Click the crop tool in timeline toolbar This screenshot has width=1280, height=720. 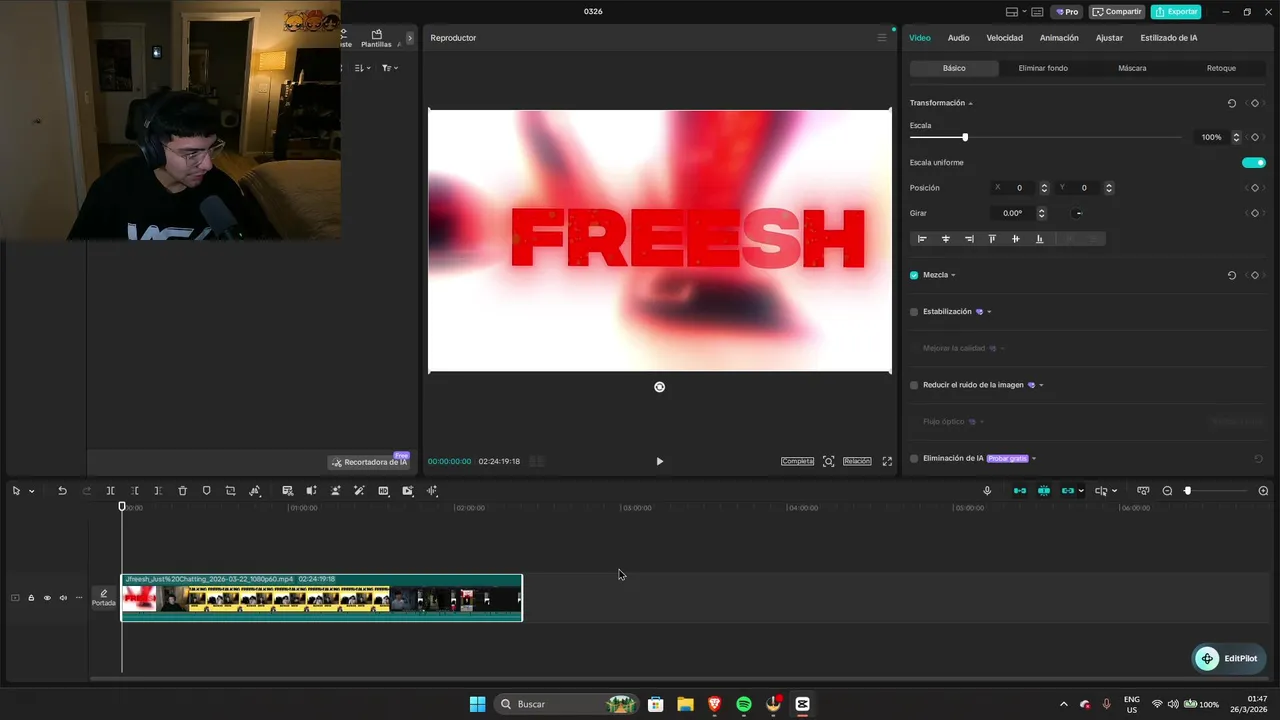(x=230, y=491)
